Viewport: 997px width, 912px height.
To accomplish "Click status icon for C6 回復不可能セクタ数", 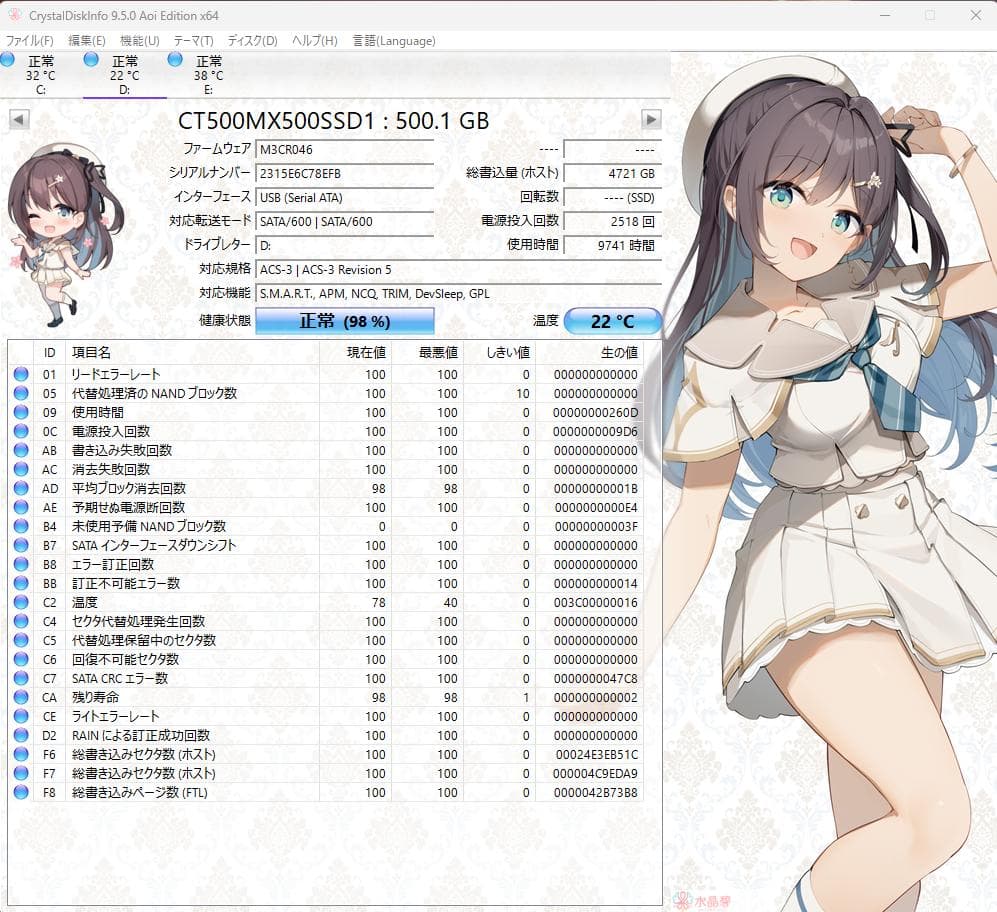I will point(21,659).
